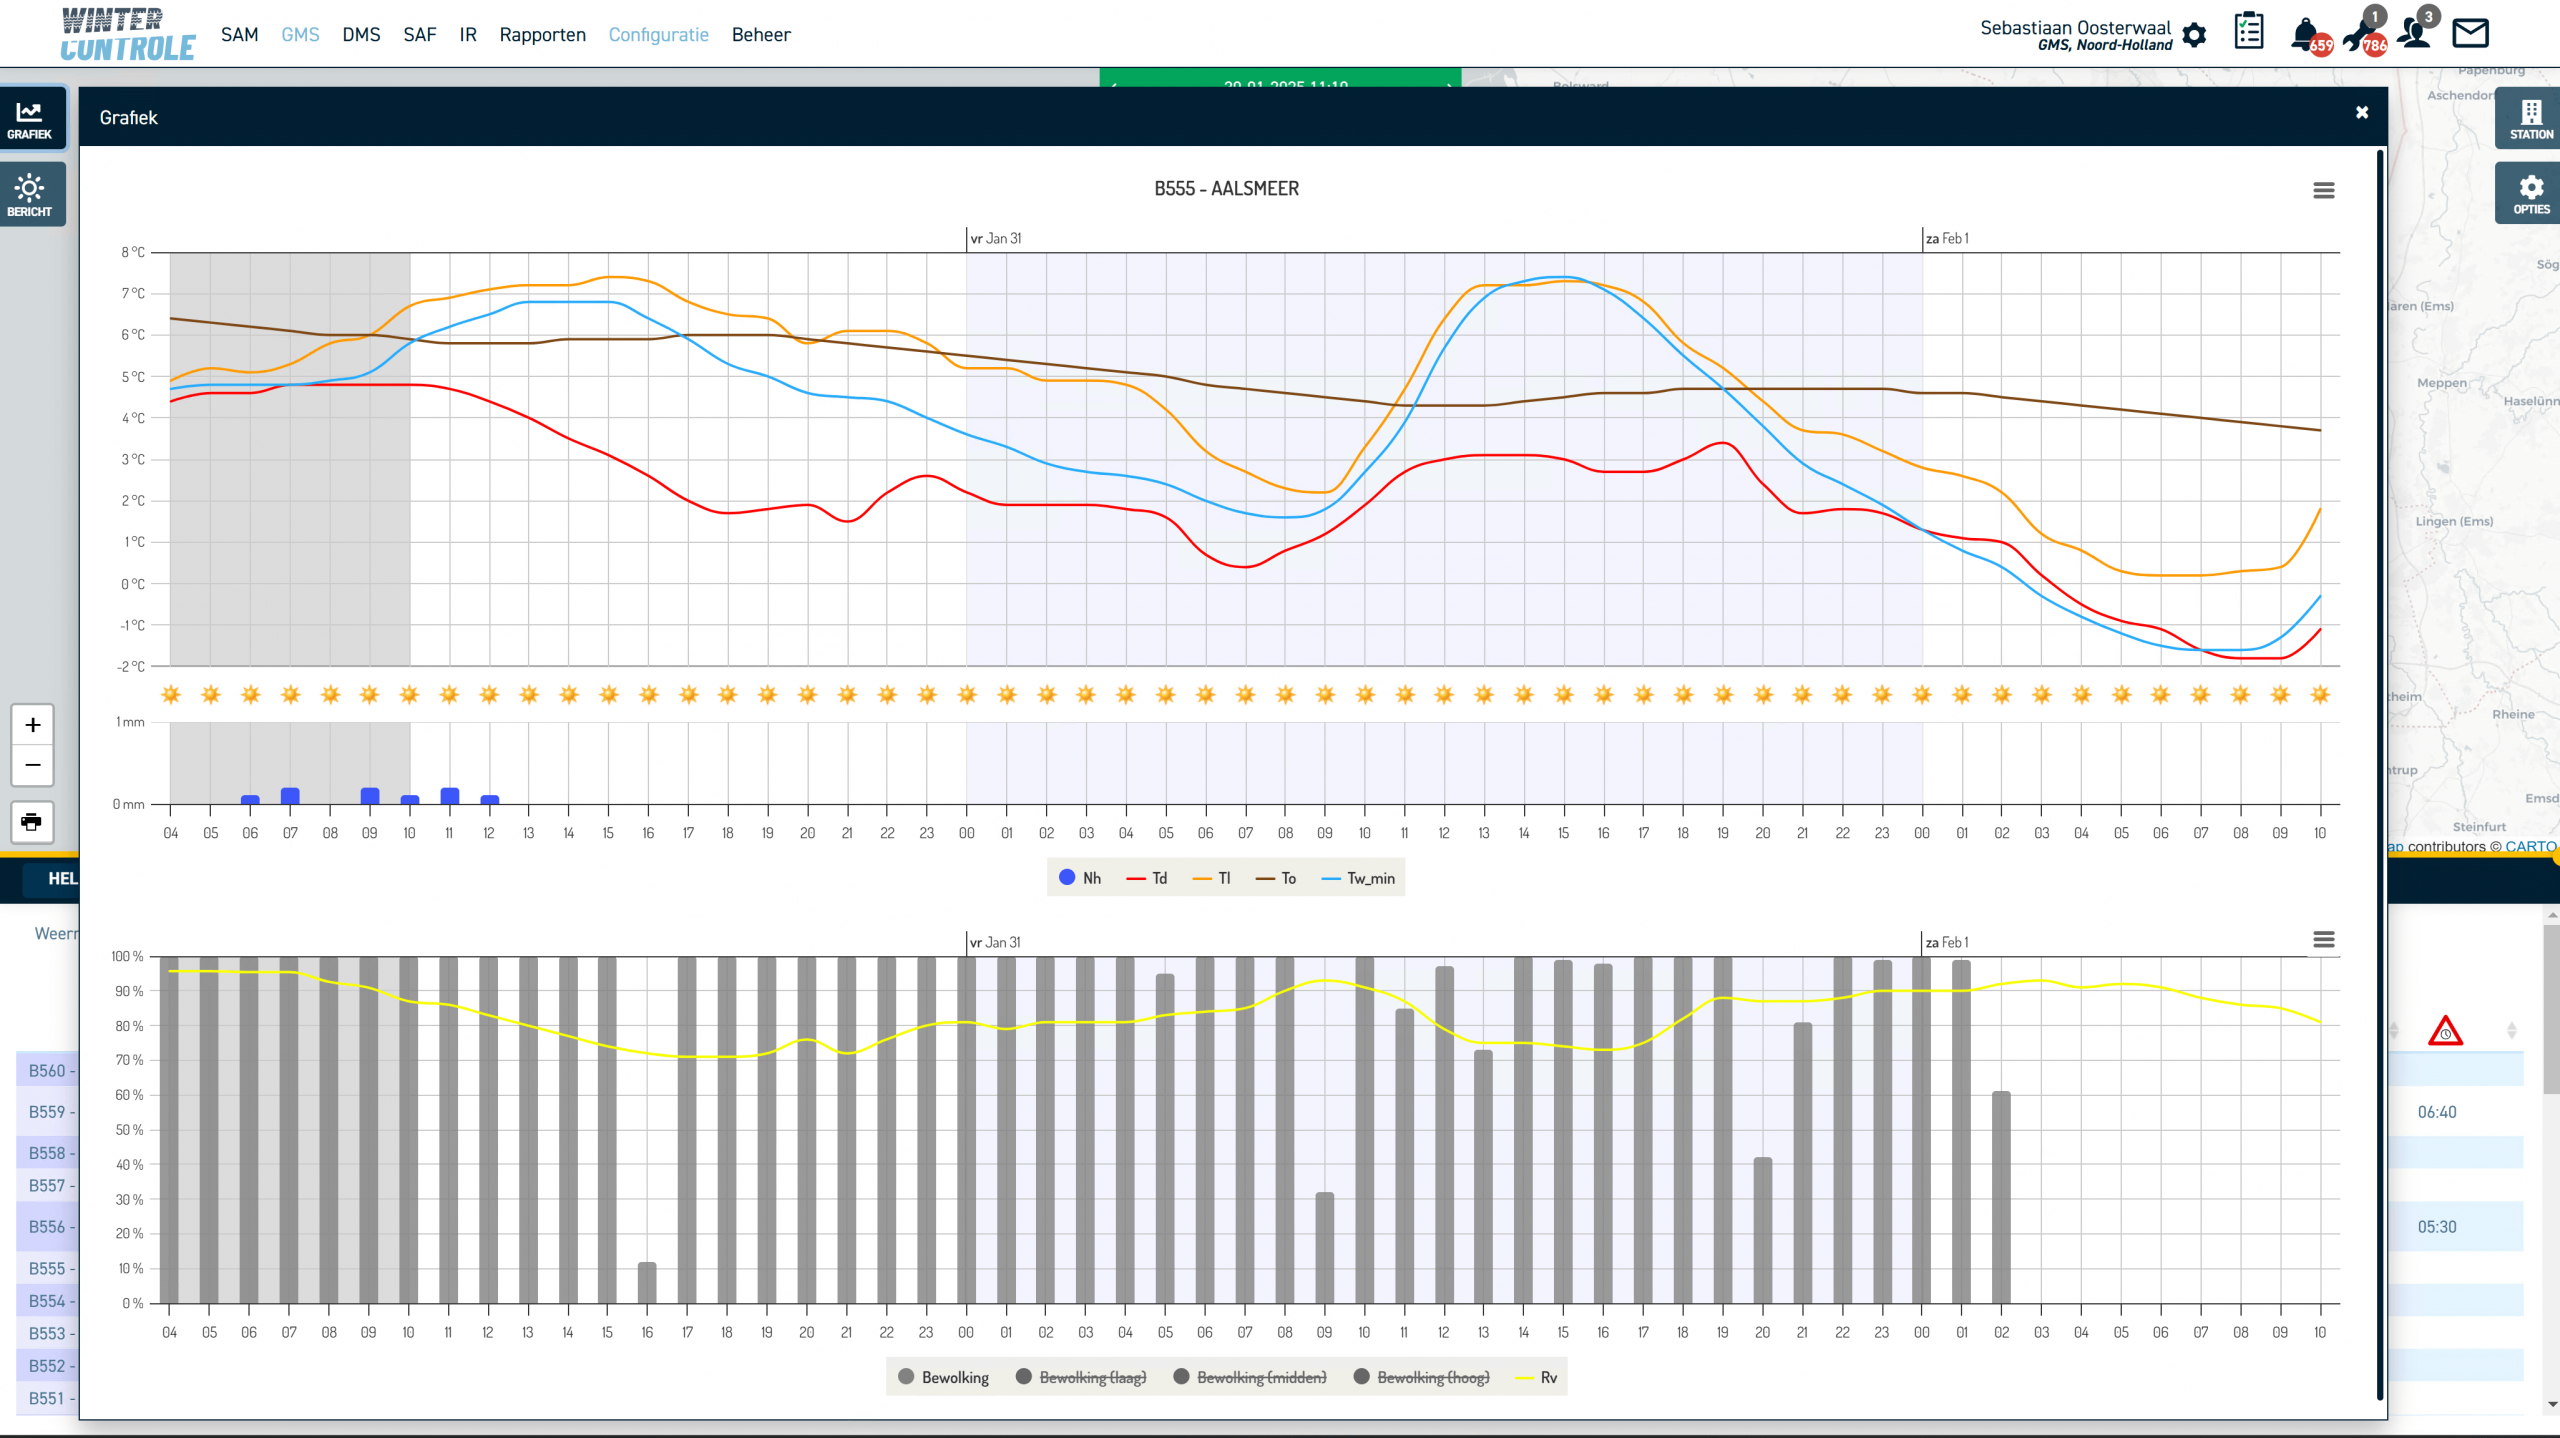Open the envelope messages icon
Image resolution: width=2560 pixels, height=1438 pixels.
click(x=2470, y=34)
